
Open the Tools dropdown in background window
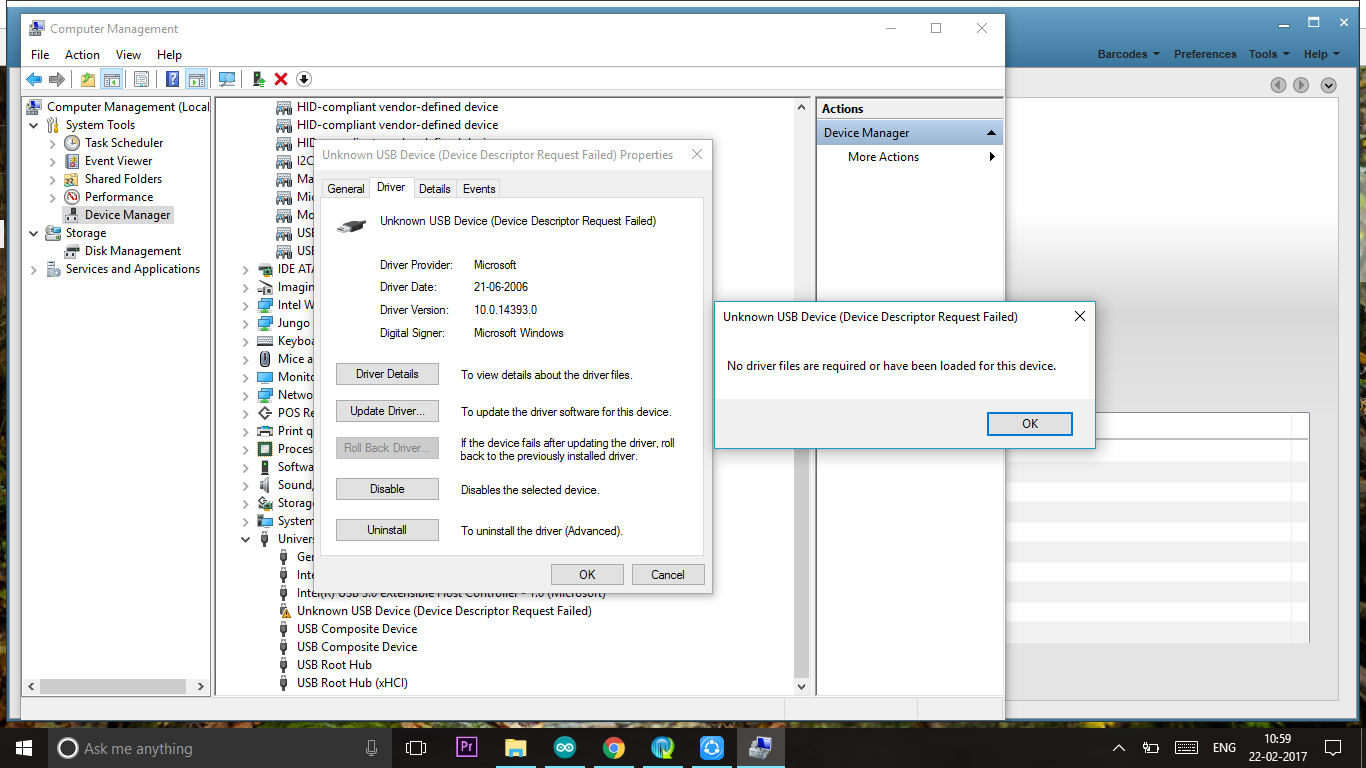click(x=1269, y=54)
